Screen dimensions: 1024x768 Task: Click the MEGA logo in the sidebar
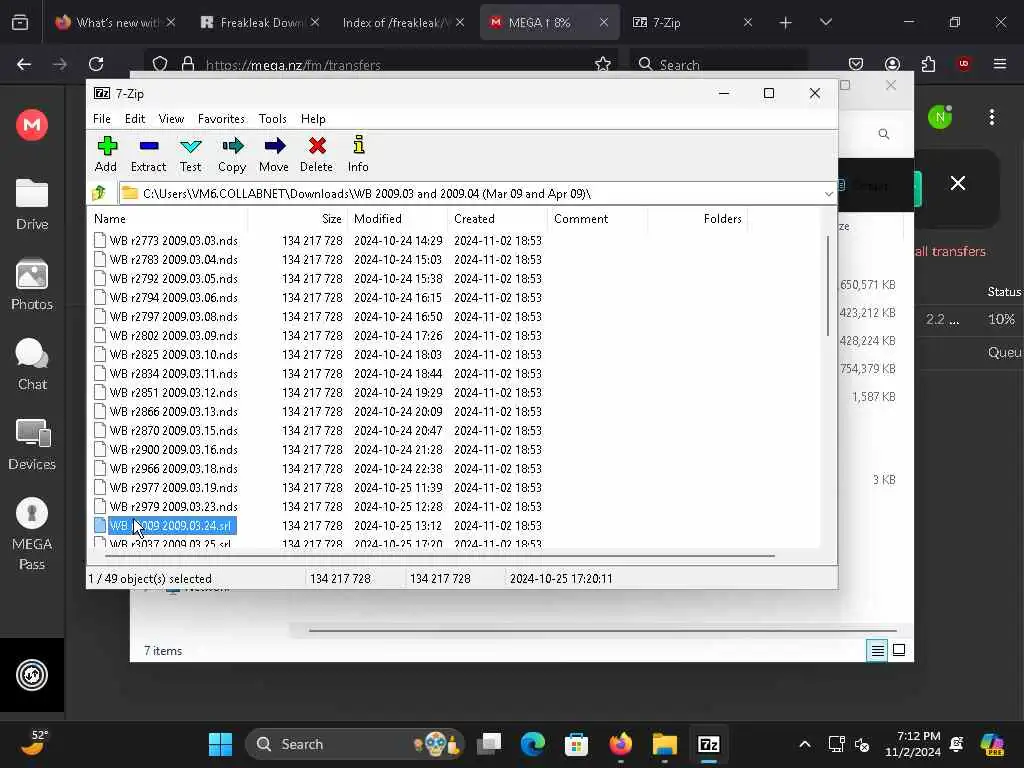click(32, 125)
